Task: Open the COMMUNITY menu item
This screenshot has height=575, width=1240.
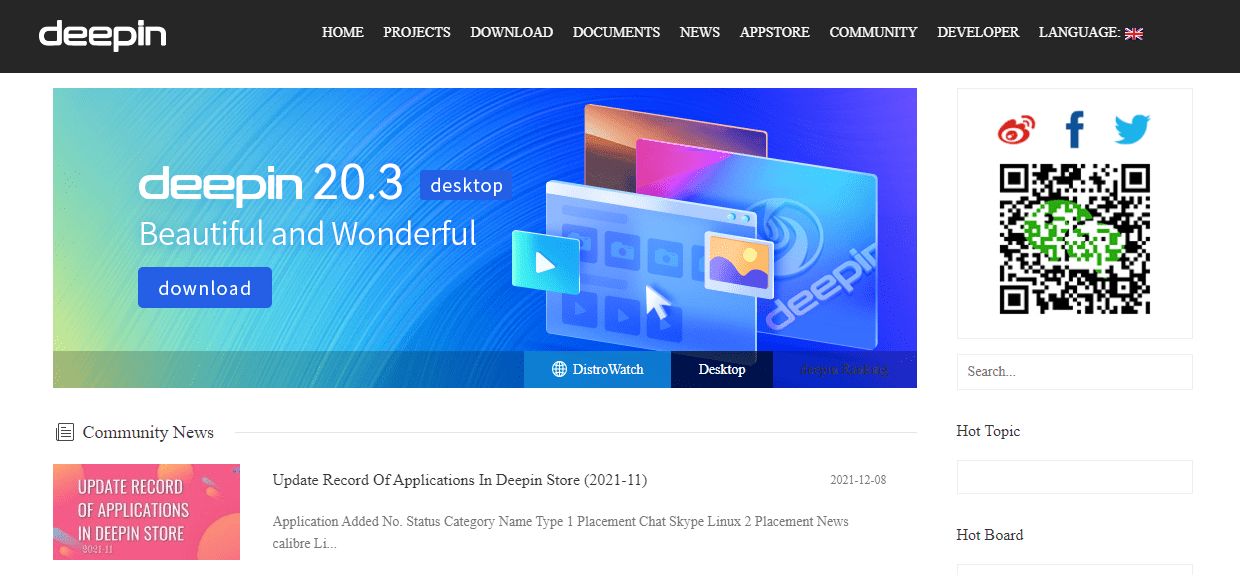Action: coord(873,32)
